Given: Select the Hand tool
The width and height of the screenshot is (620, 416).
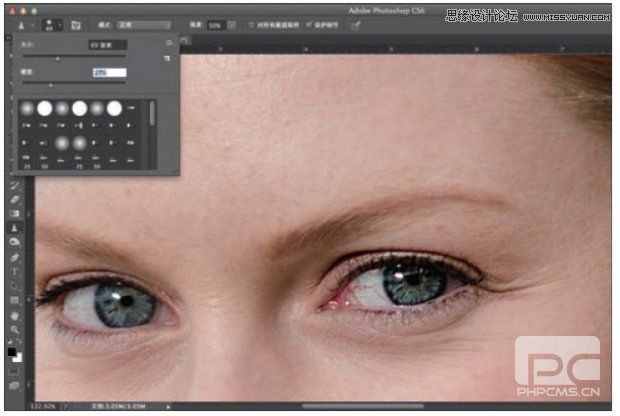Looking at the screenshot, I should 15,316.
